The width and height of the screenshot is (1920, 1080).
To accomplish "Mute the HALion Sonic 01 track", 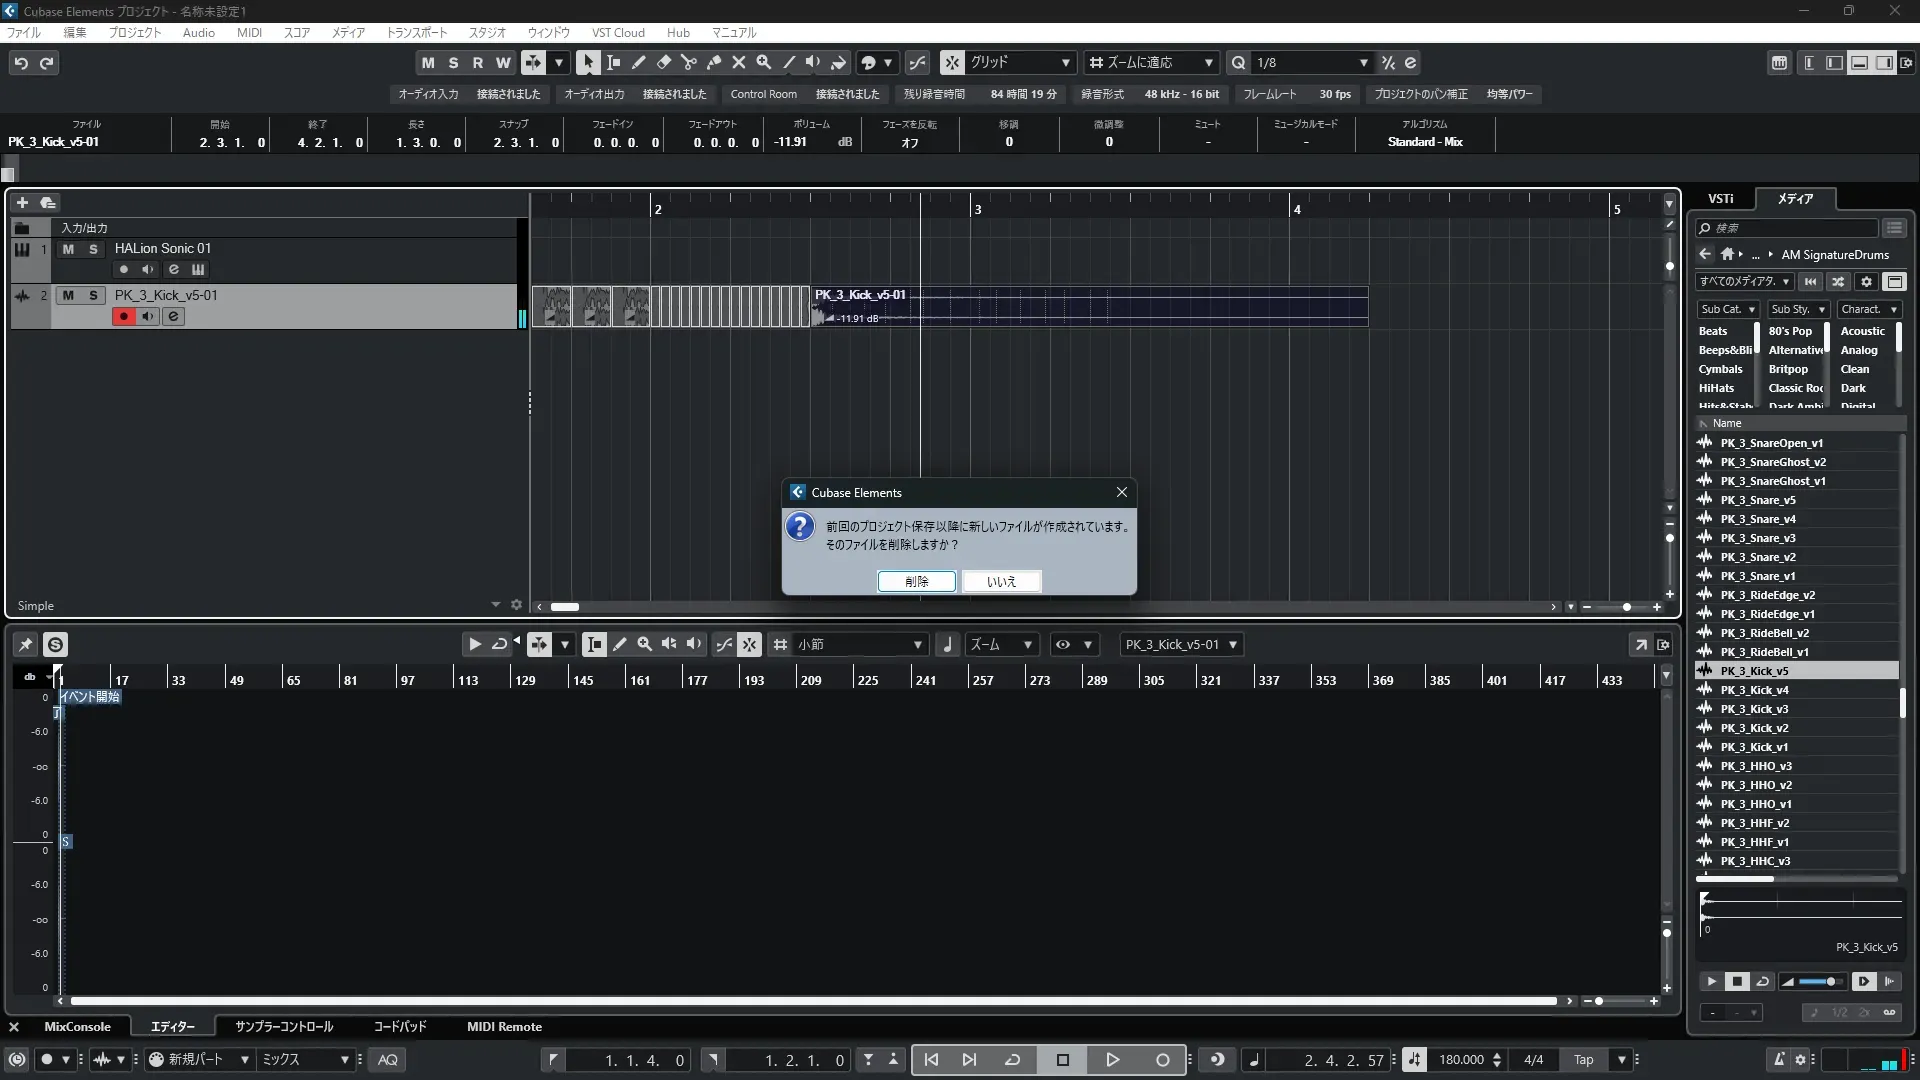I will [68, 249].
